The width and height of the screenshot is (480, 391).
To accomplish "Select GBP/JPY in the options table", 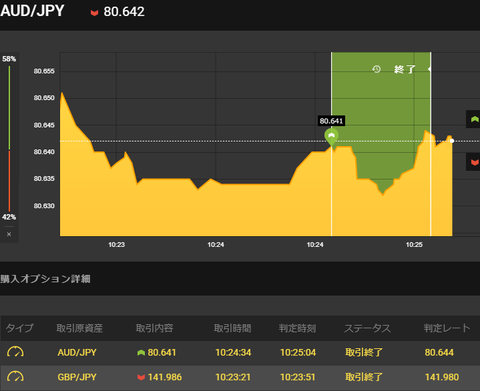I will click(x=77, y=377).
